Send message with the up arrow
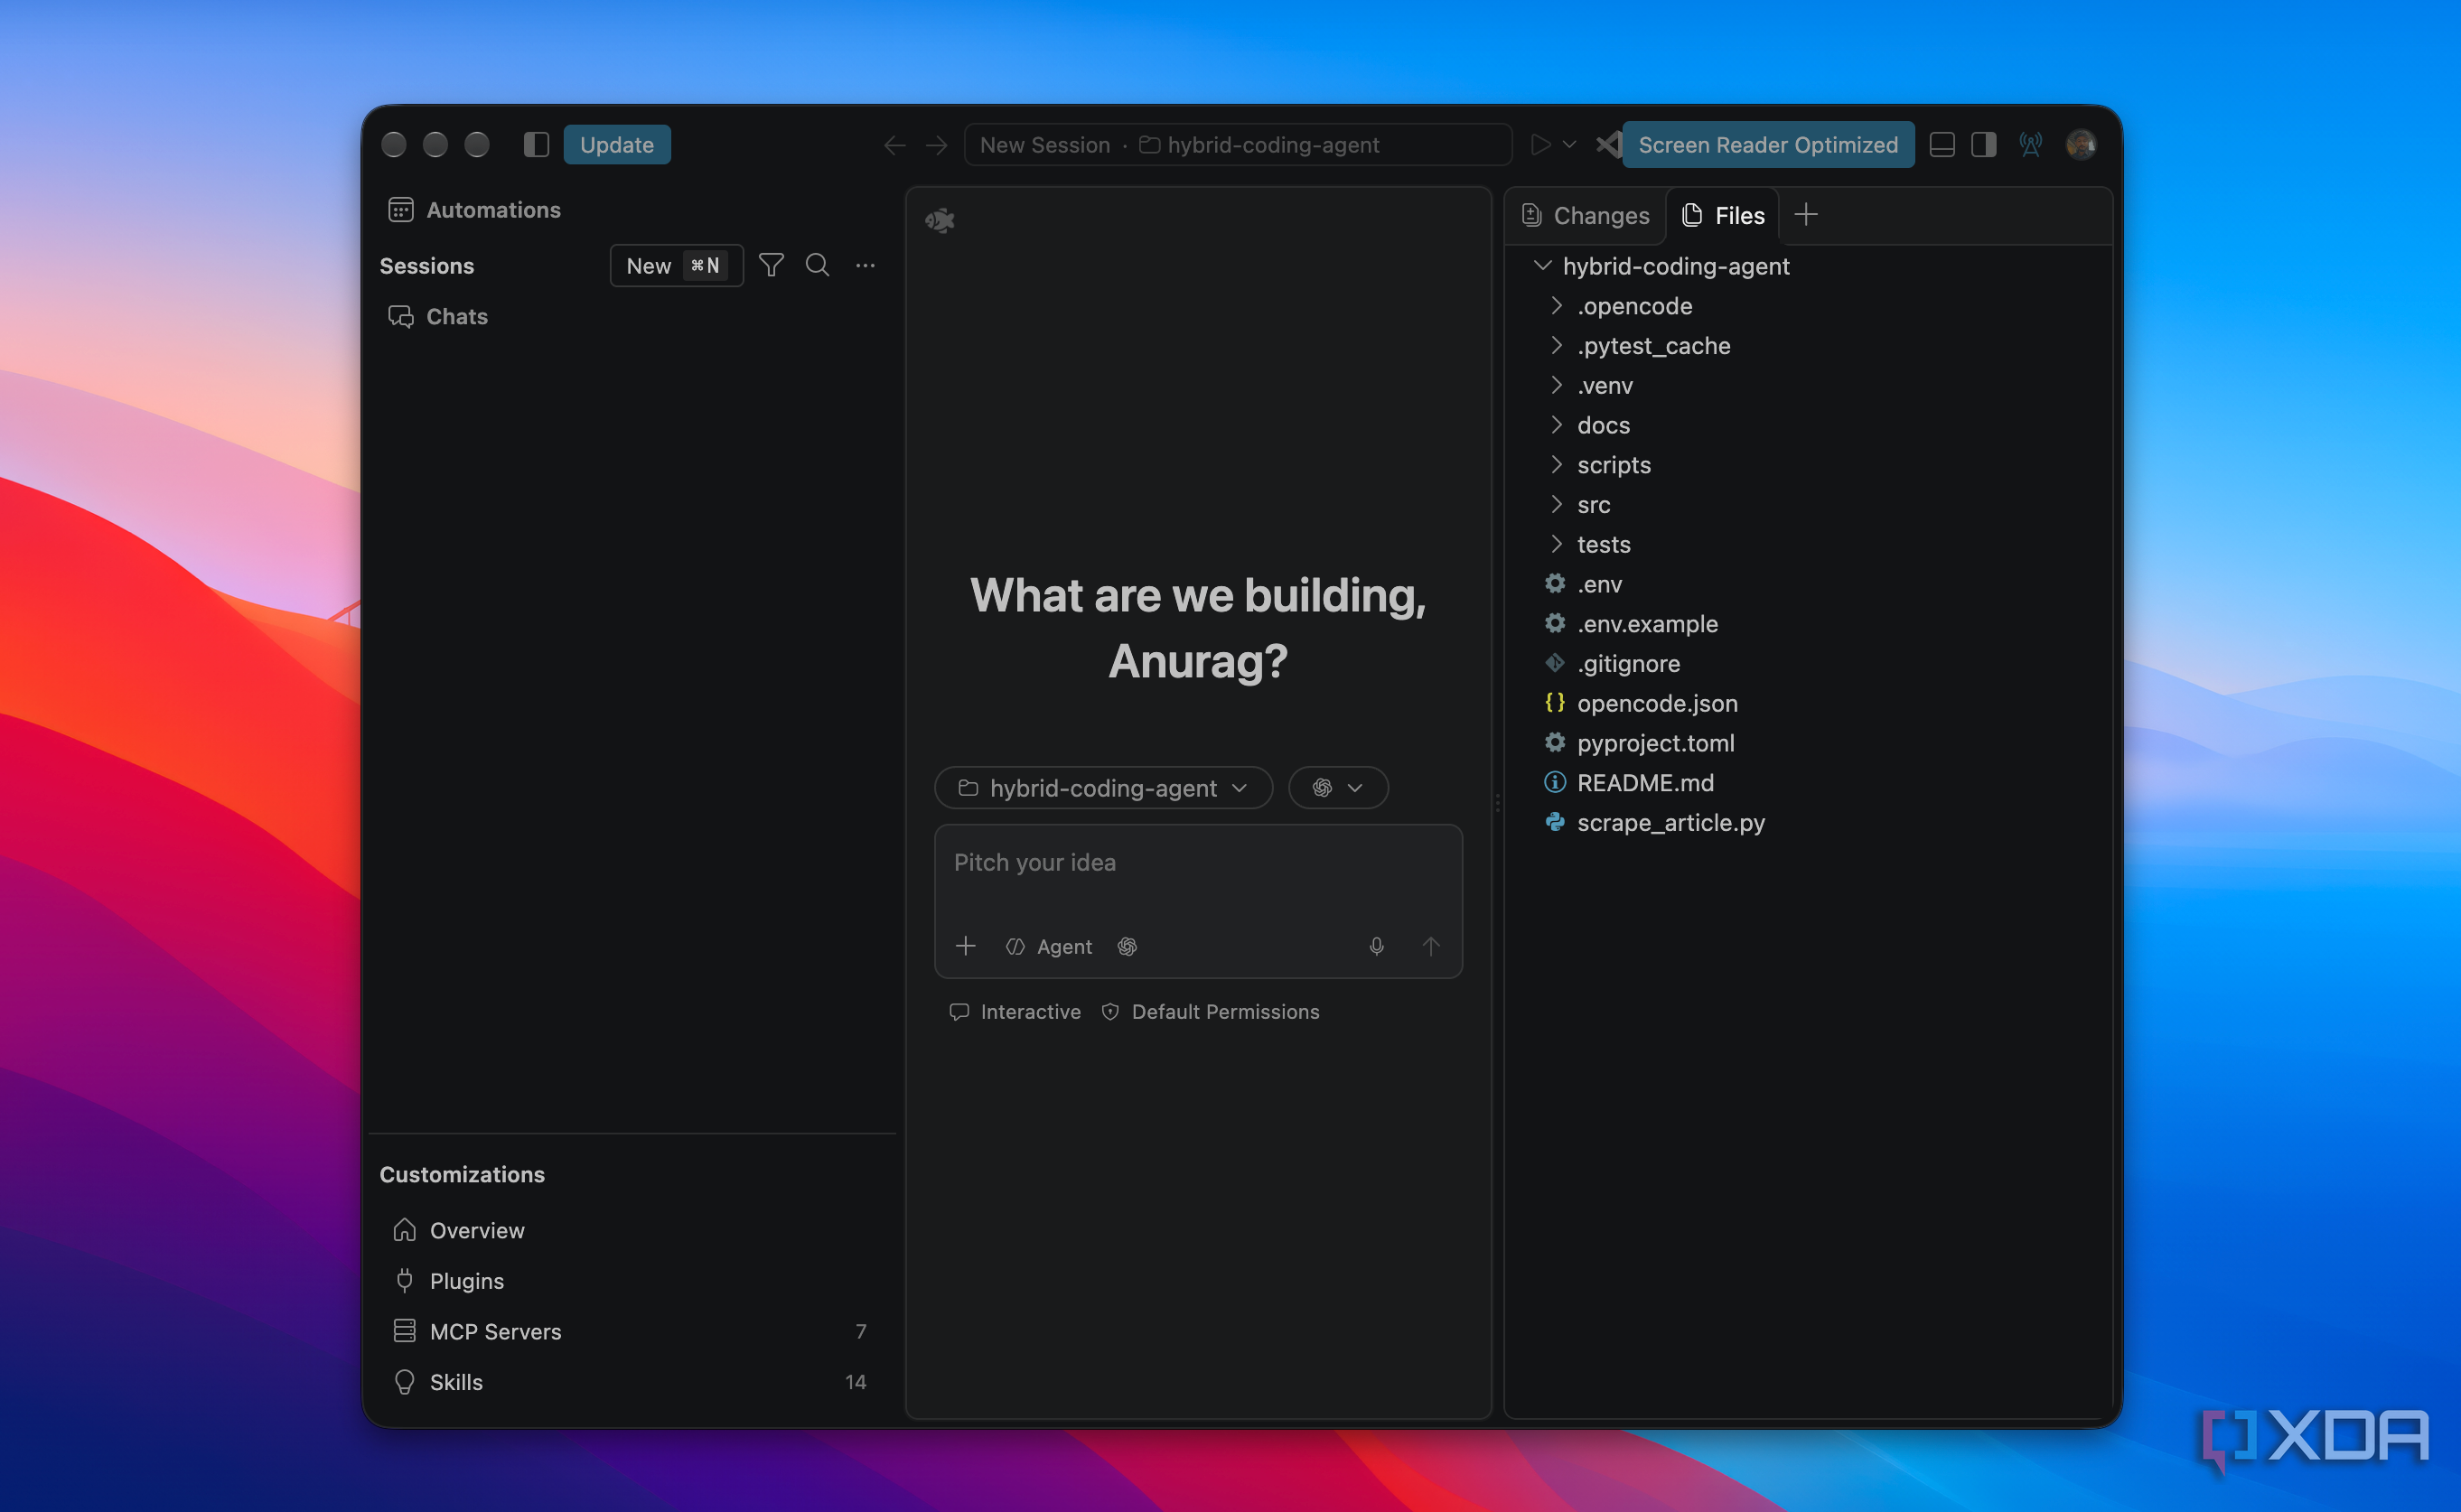The width and height of the screenshot is (2461, 1512). pos(1430,946)
